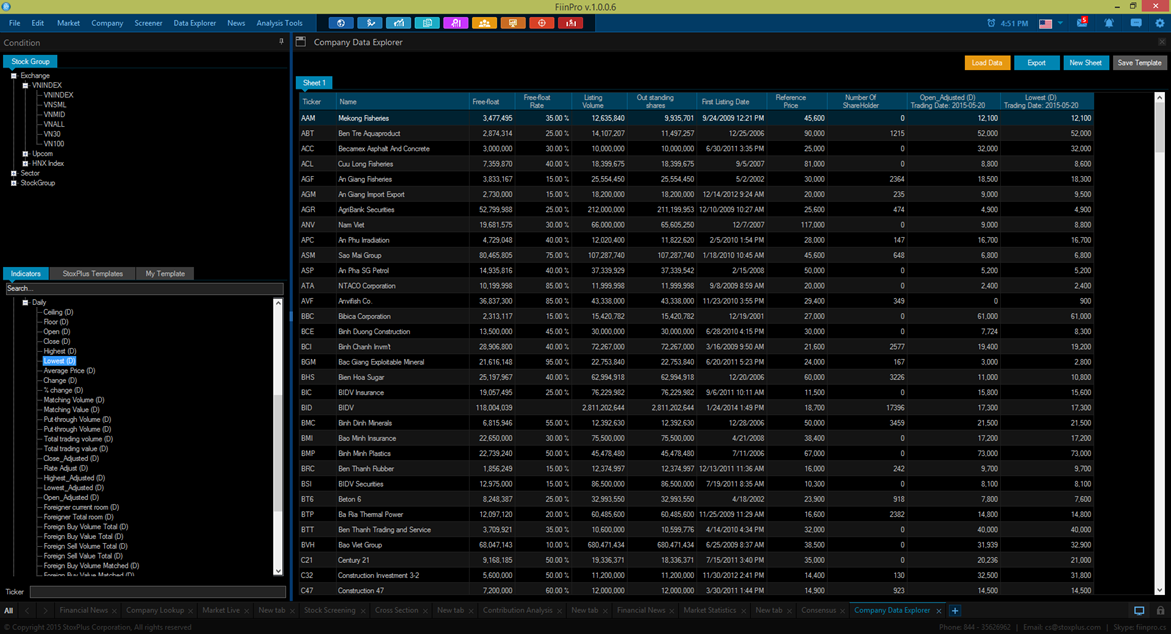Open the Analysis Tools menu
Viewport: 1171px width, 634px height.
pos(279,23)
